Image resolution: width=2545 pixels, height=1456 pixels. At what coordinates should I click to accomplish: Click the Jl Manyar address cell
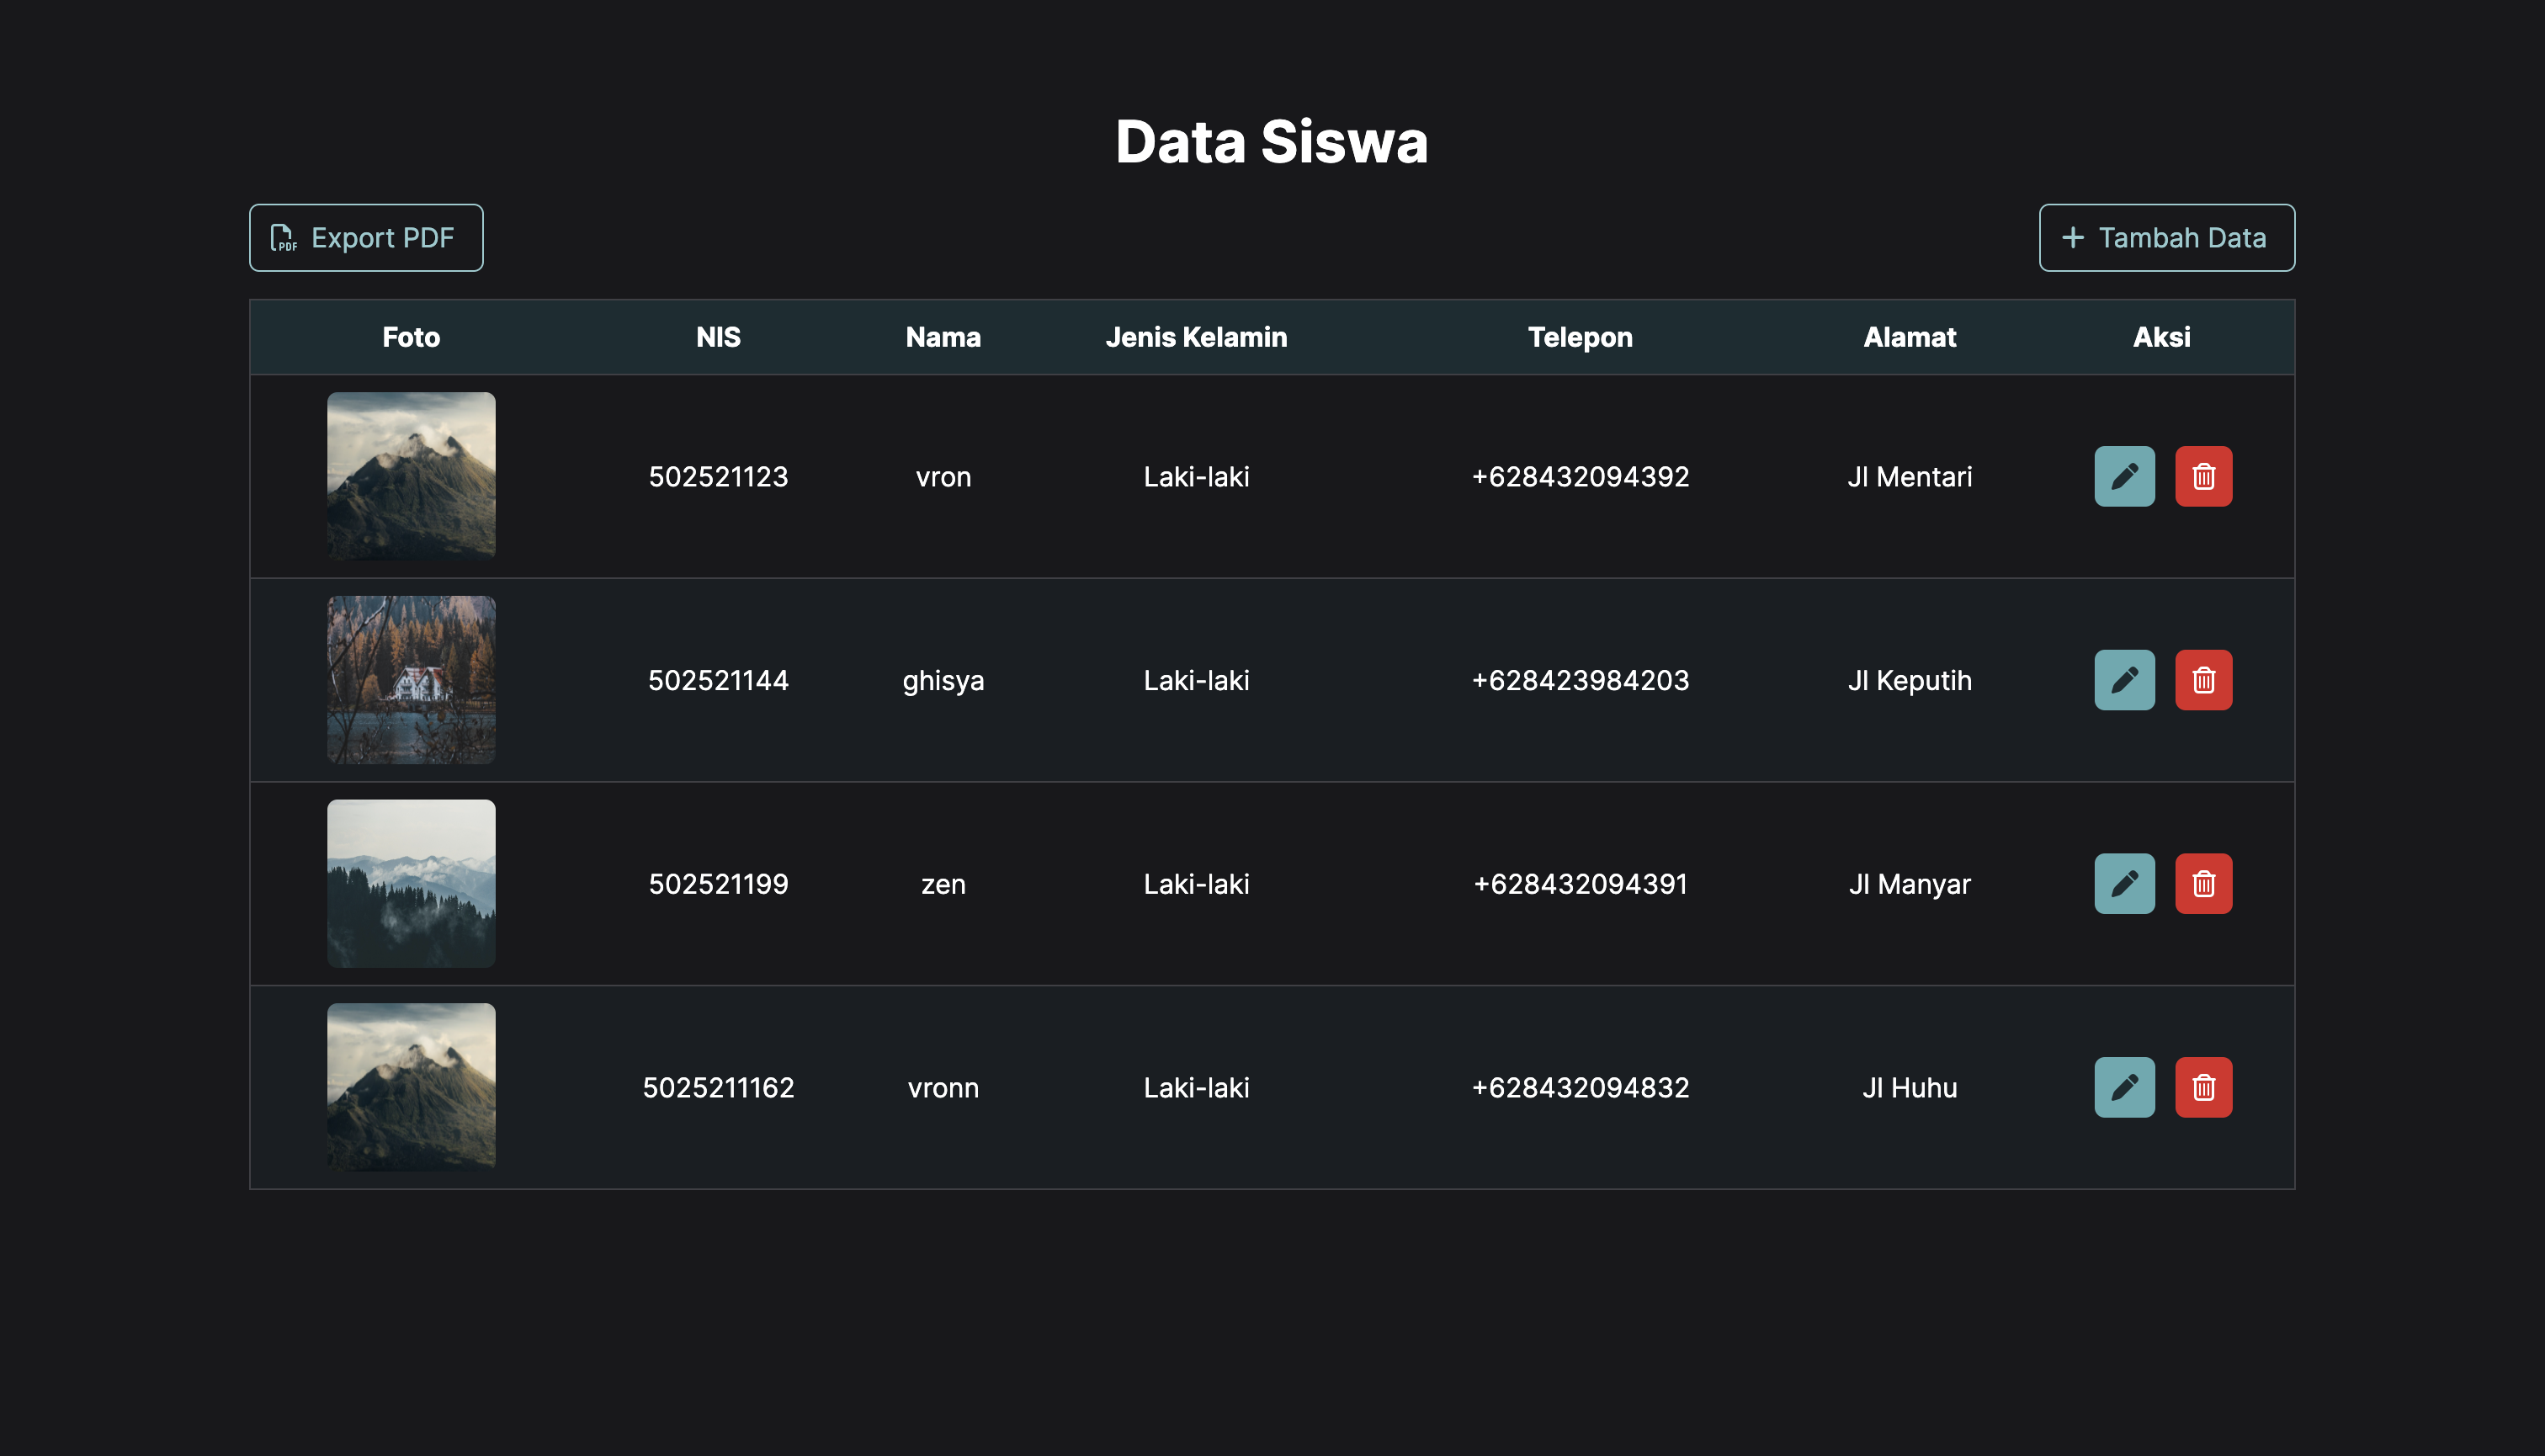(x=1909, y=884)
